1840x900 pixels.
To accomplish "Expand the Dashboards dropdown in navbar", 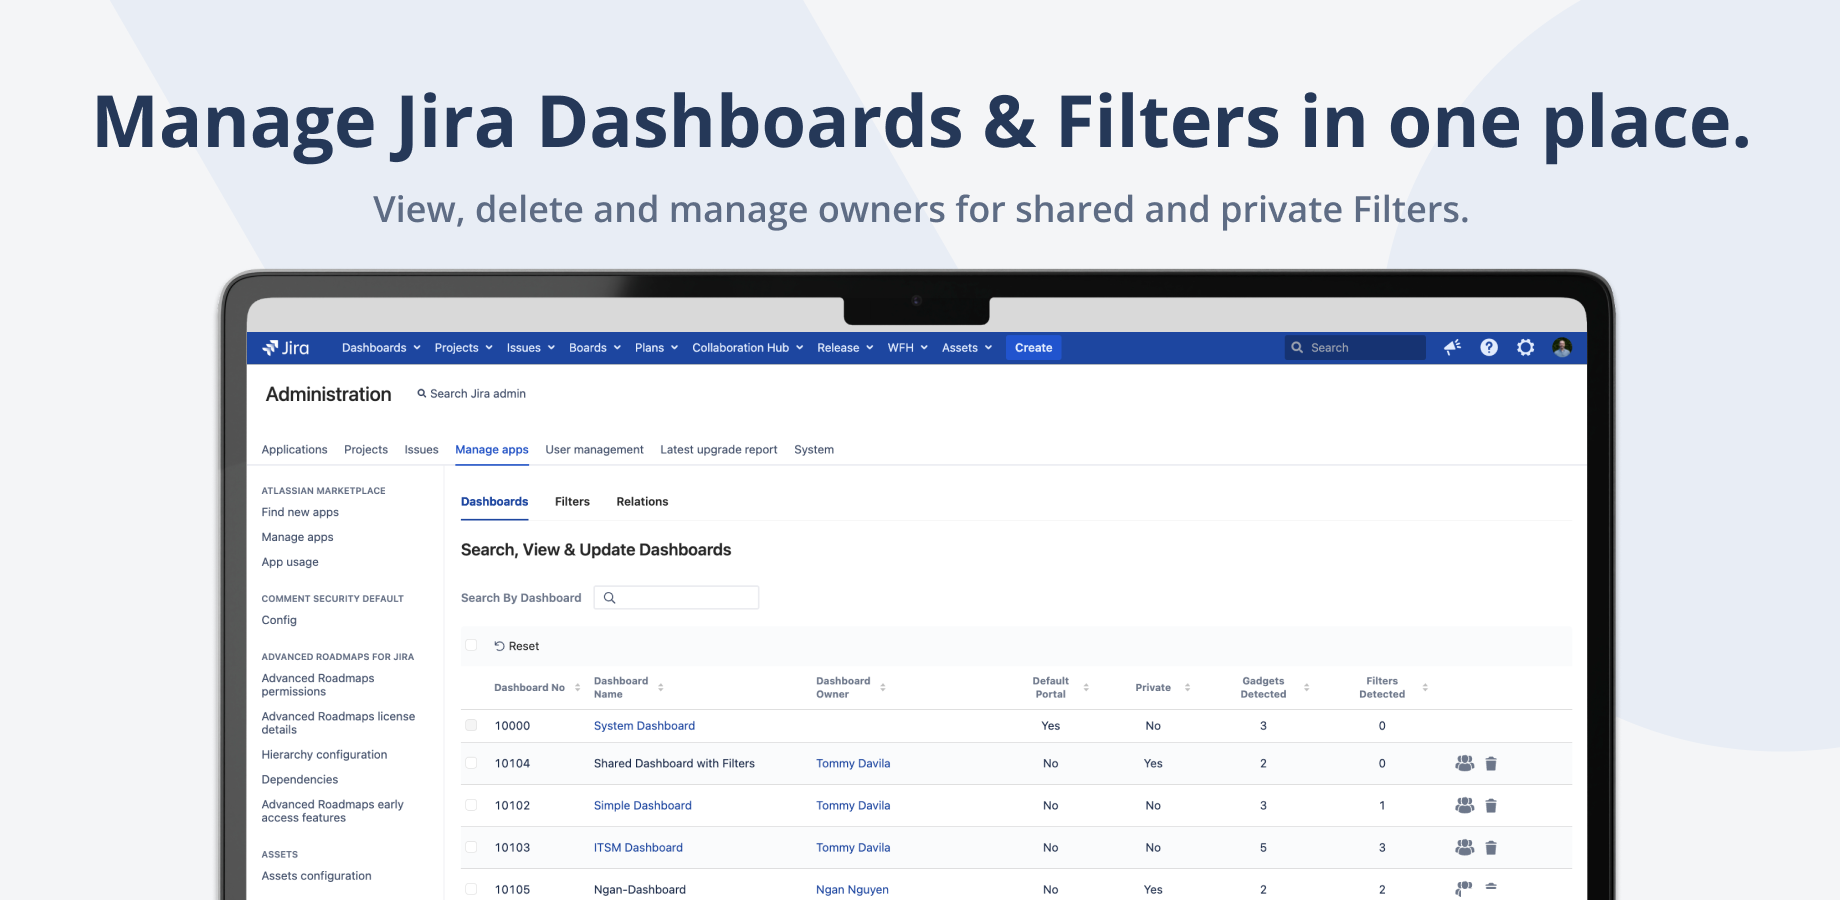I will tap(381, 348).
